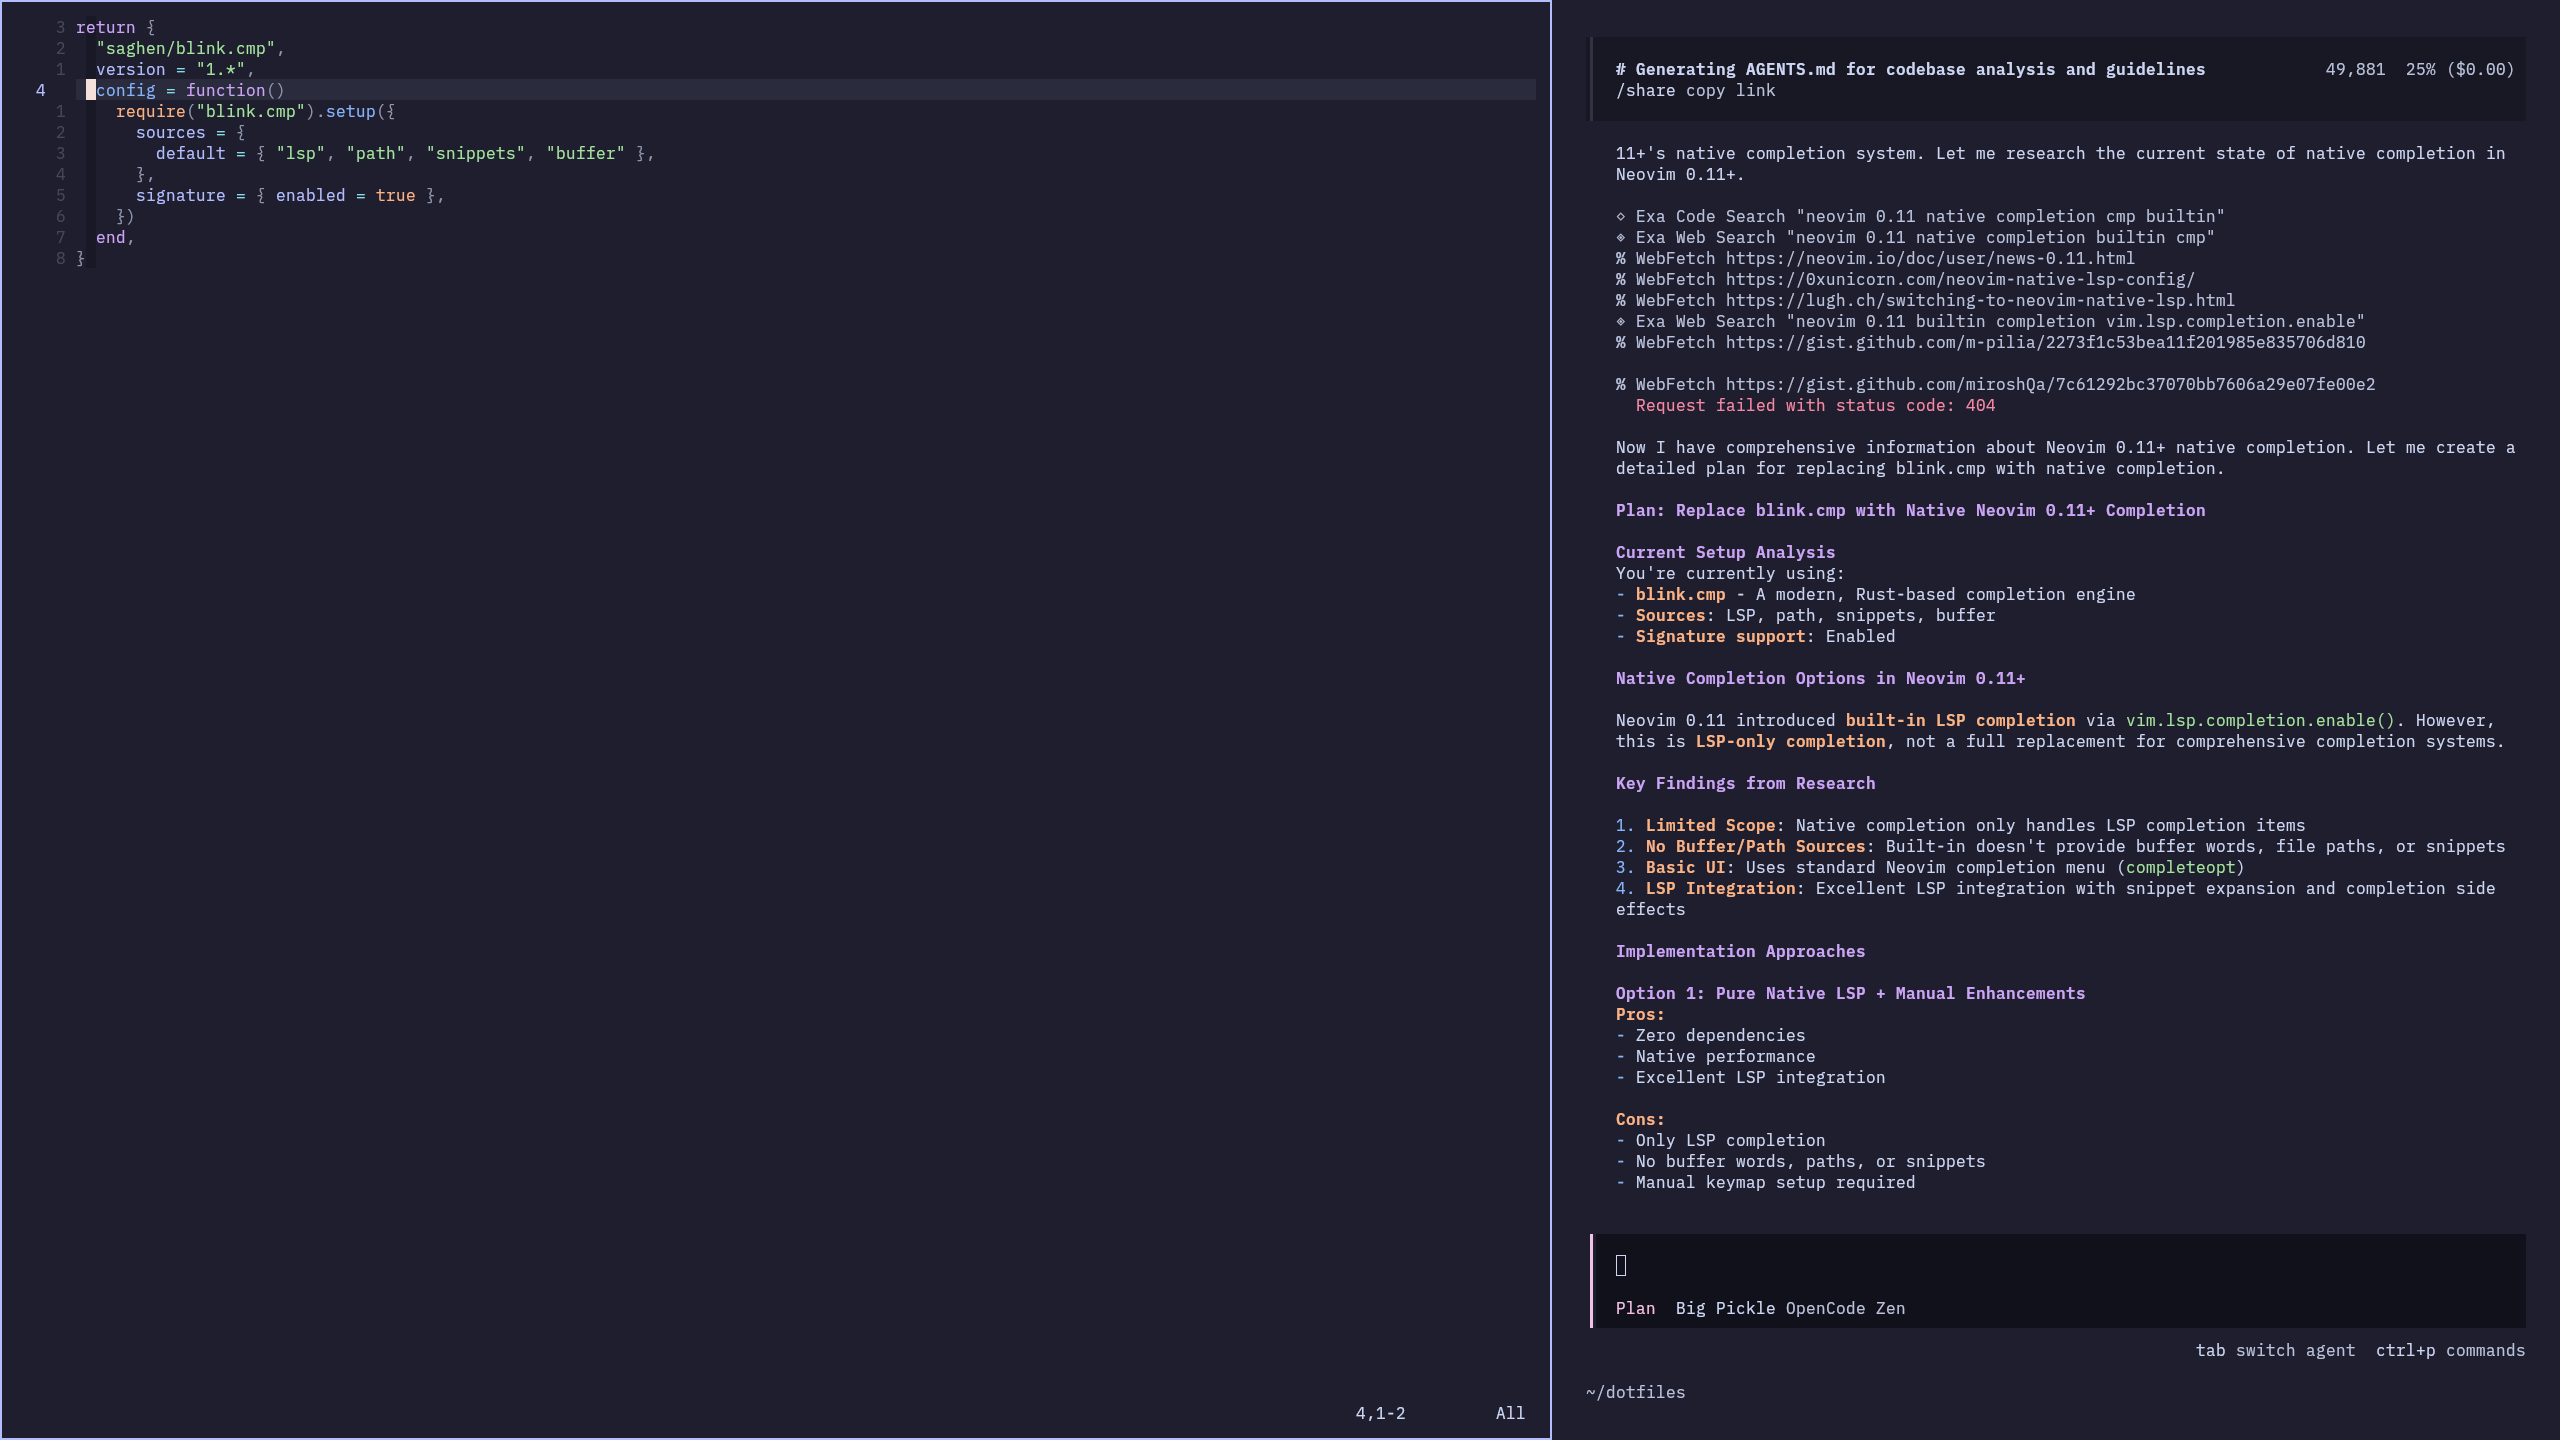Click the Exa Code Search diamond icon
2560x1440 pixels.
1621,217
